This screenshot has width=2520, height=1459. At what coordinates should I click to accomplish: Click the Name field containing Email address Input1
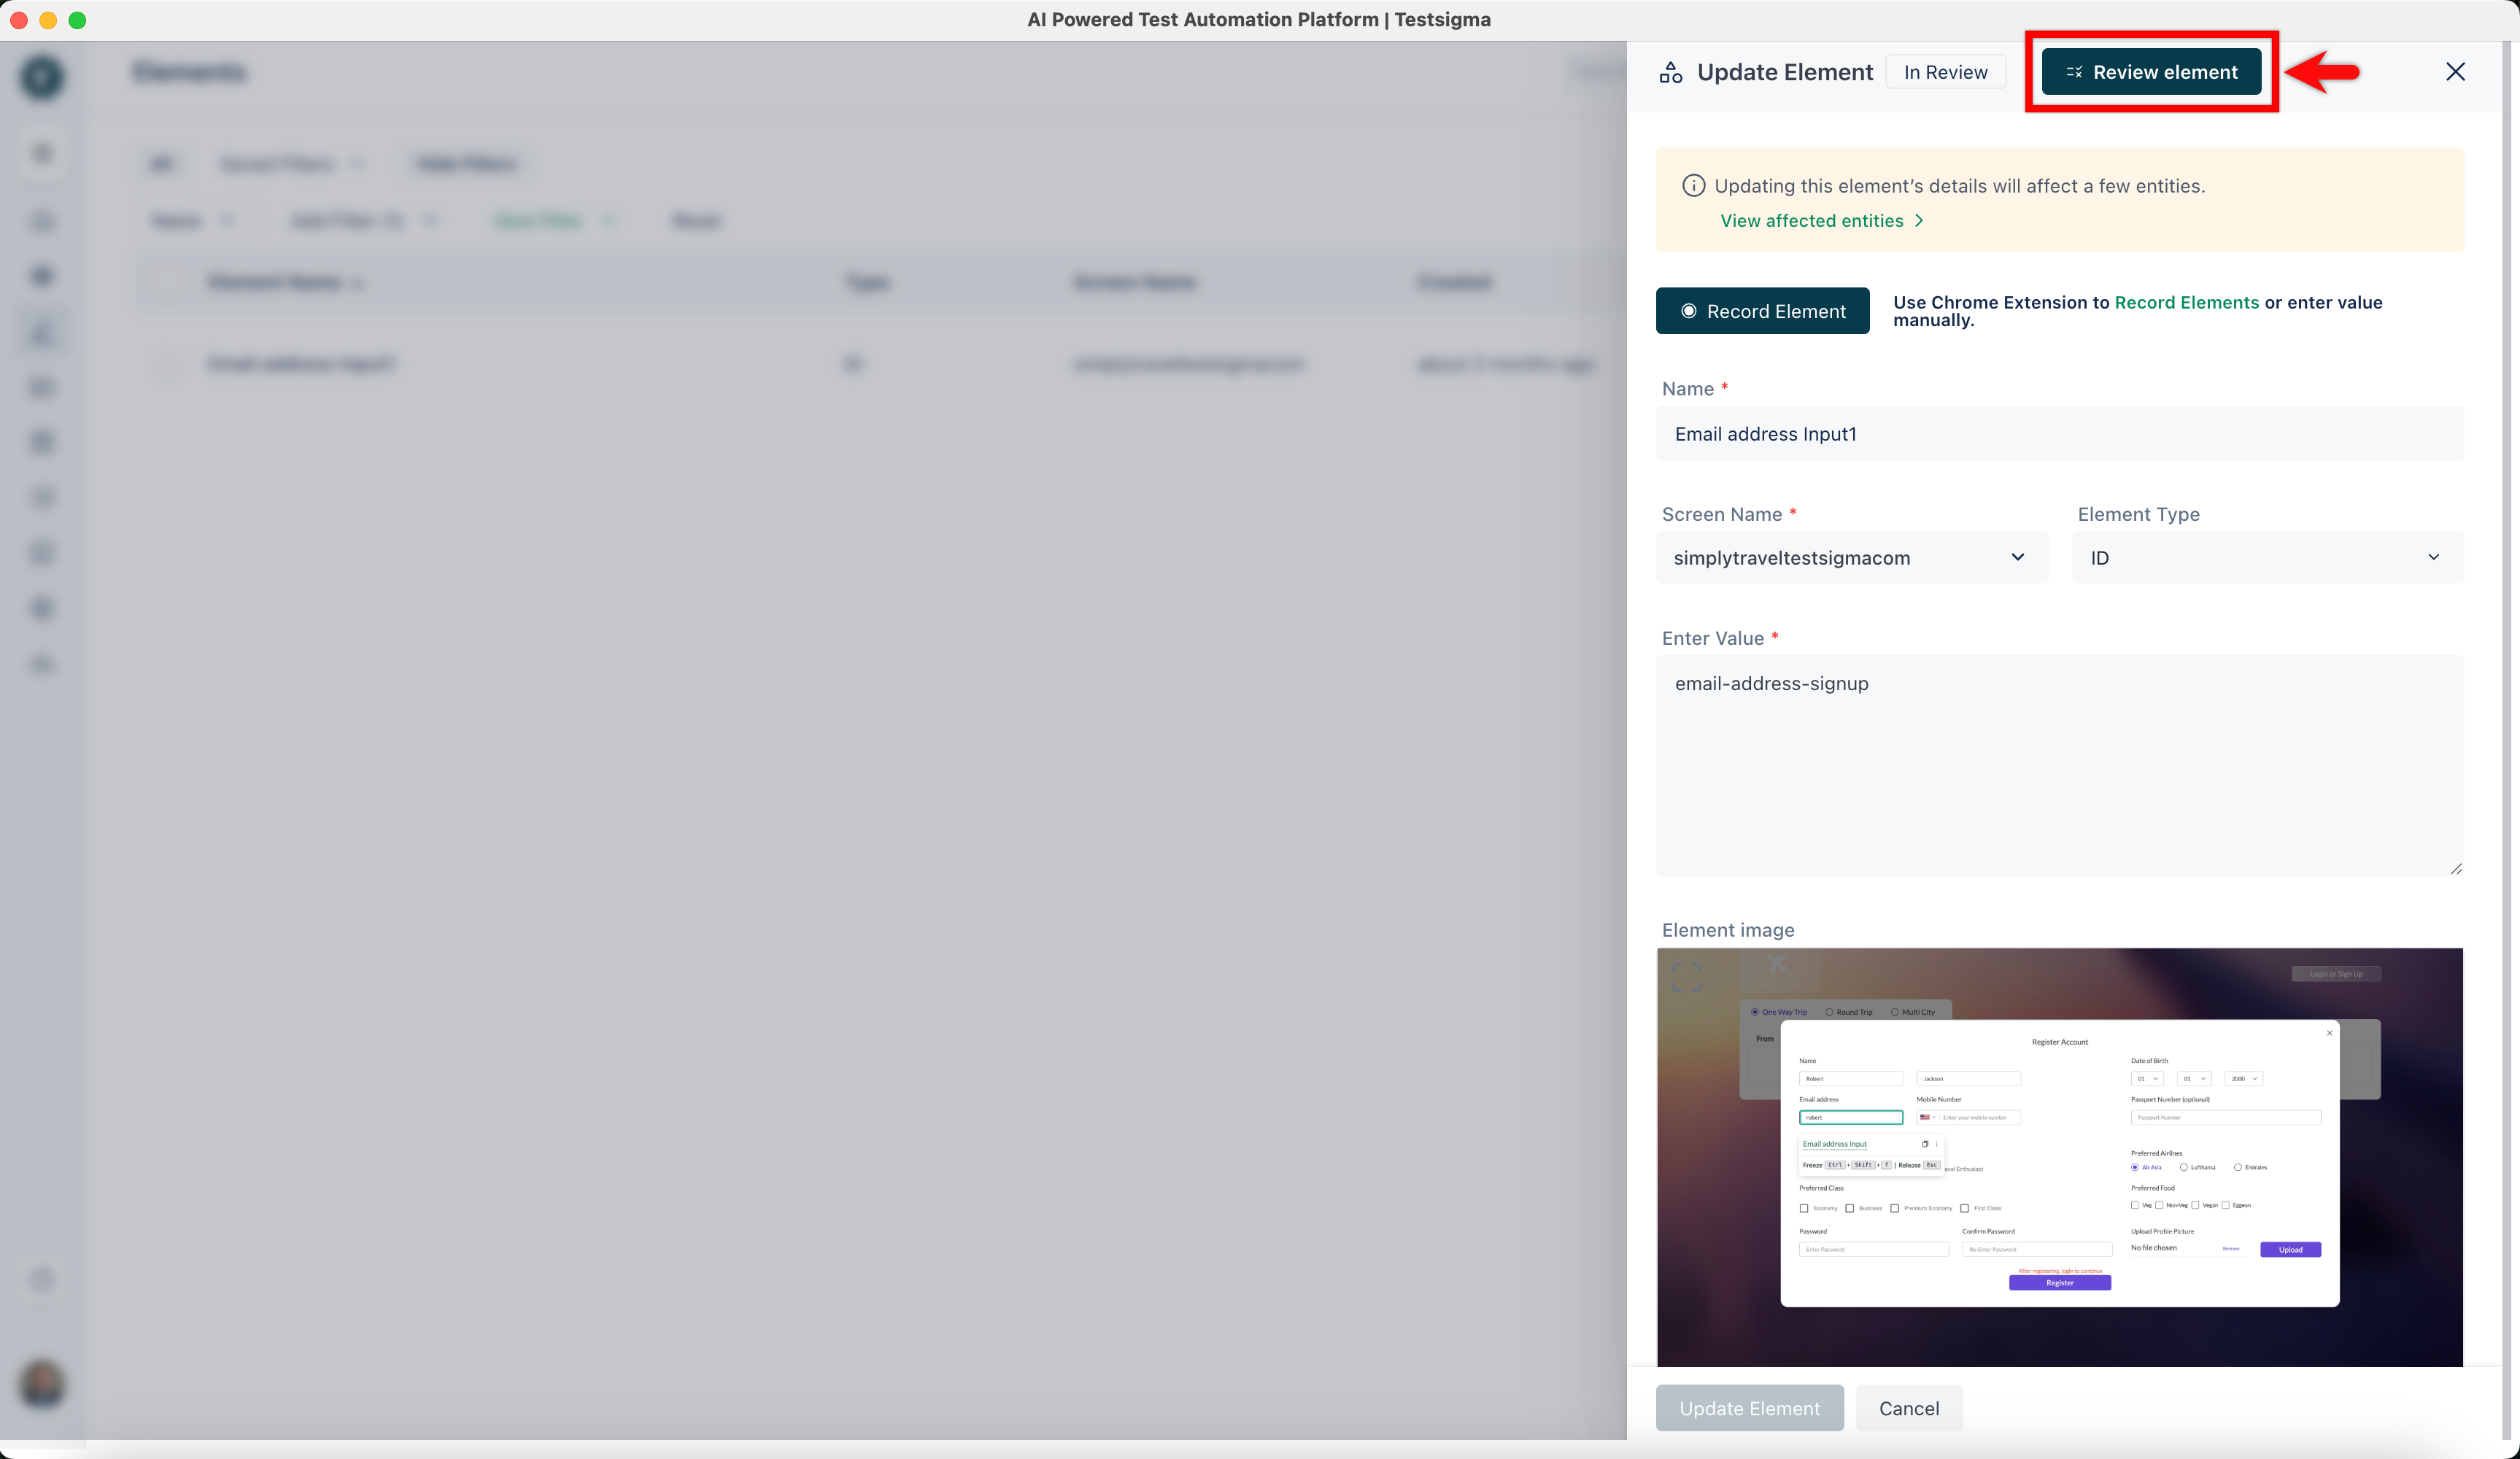2059,434
